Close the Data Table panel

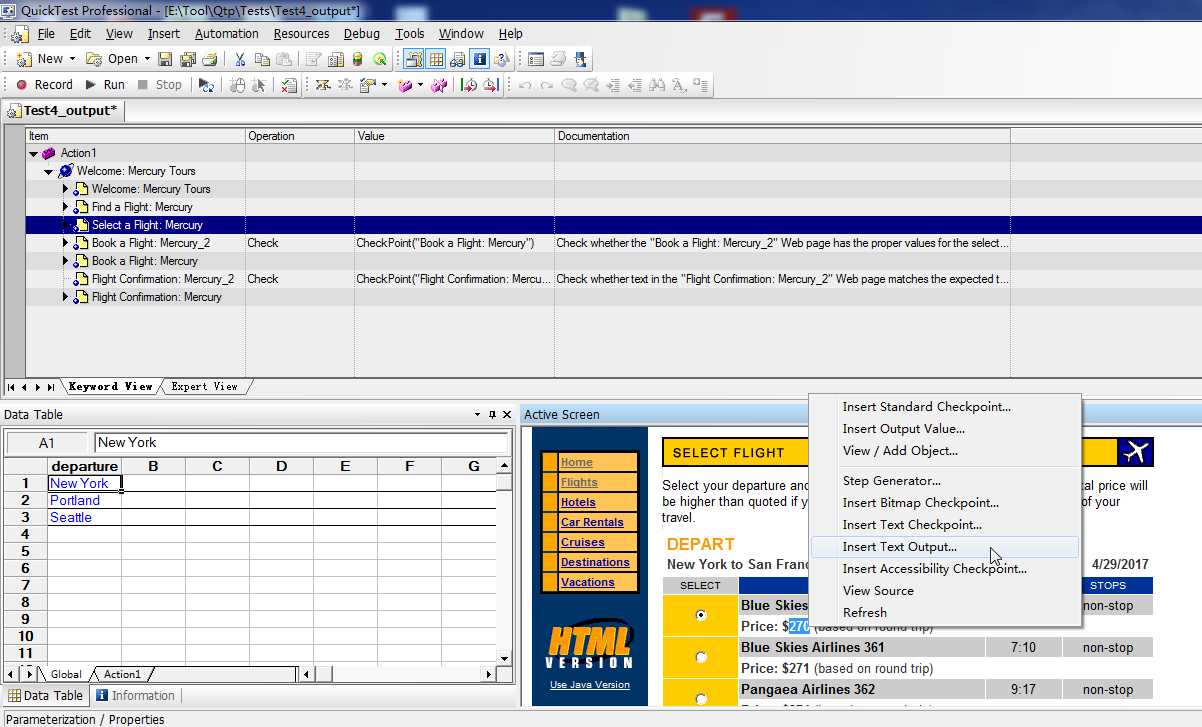click(x=507, y=414)
